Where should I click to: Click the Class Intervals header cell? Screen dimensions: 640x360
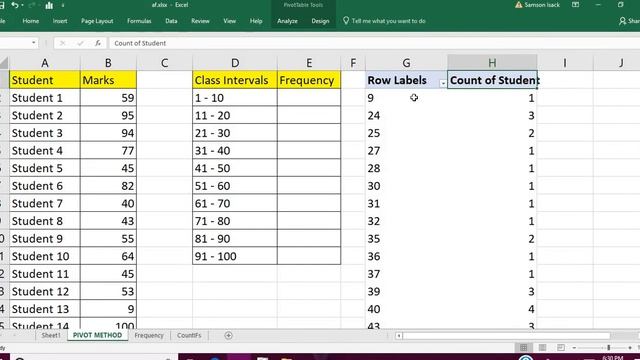click(x=235, y=80)
